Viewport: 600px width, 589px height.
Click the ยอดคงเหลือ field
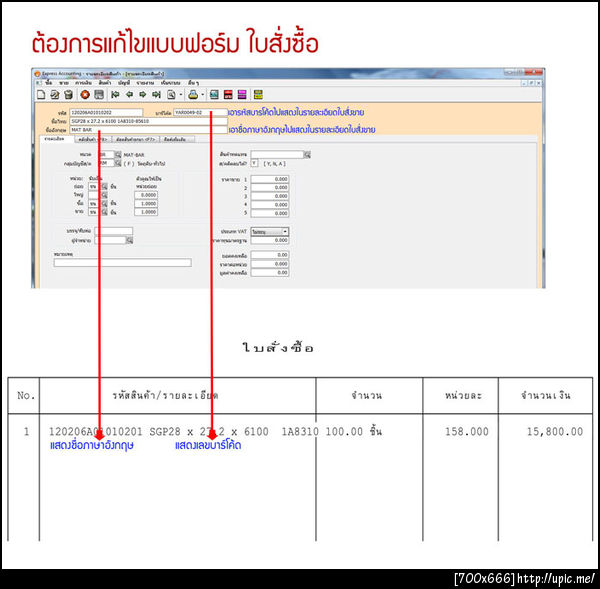tap(270, 255)
